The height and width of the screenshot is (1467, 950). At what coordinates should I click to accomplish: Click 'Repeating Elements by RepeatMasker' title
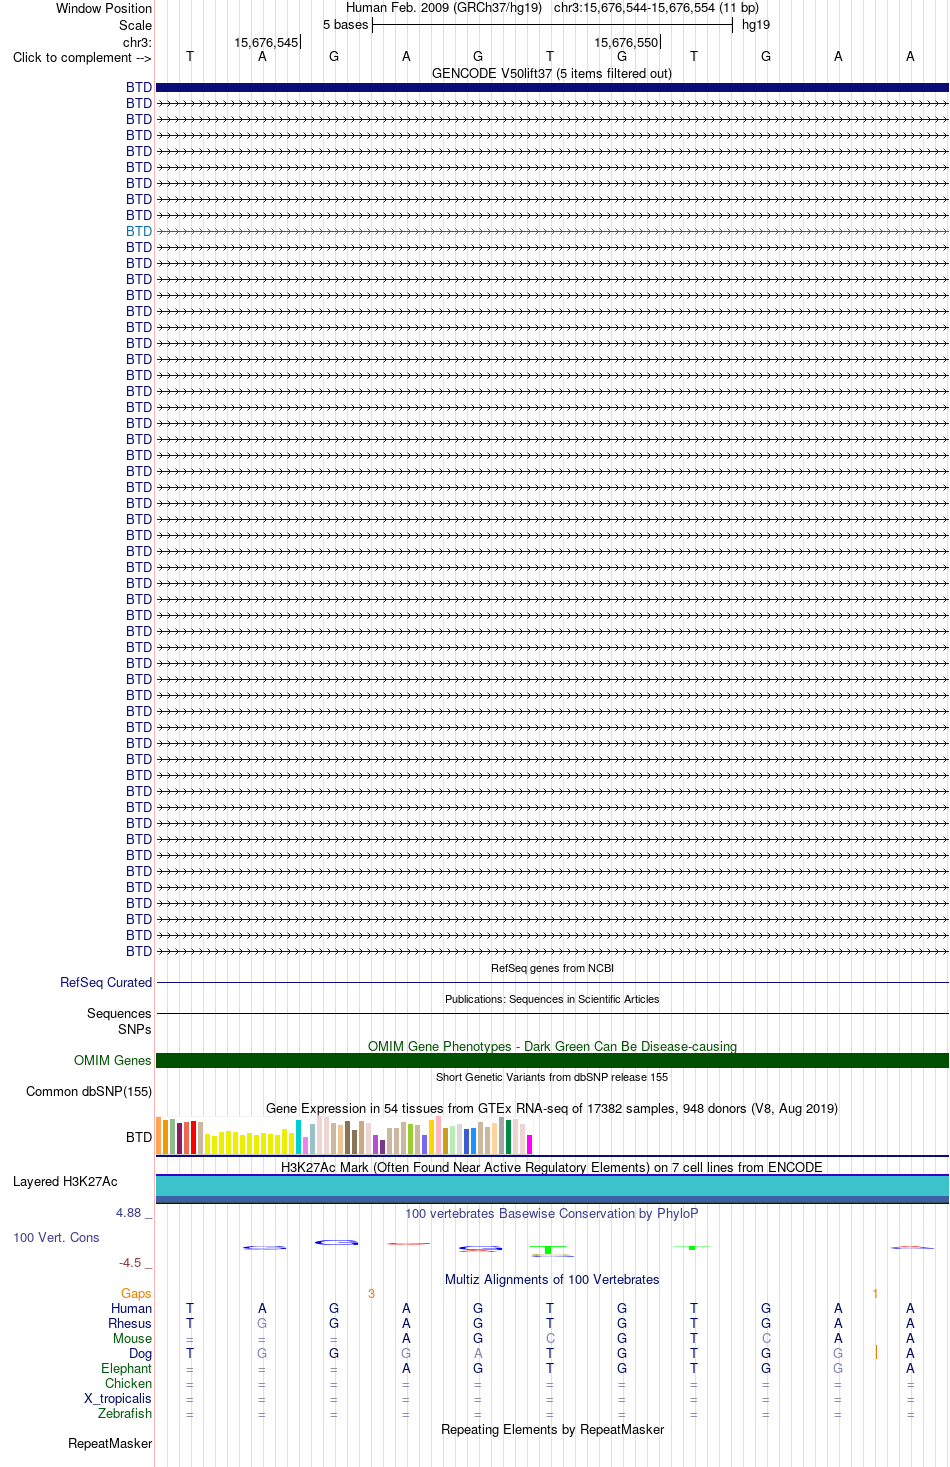click(x=552, y=1429)
